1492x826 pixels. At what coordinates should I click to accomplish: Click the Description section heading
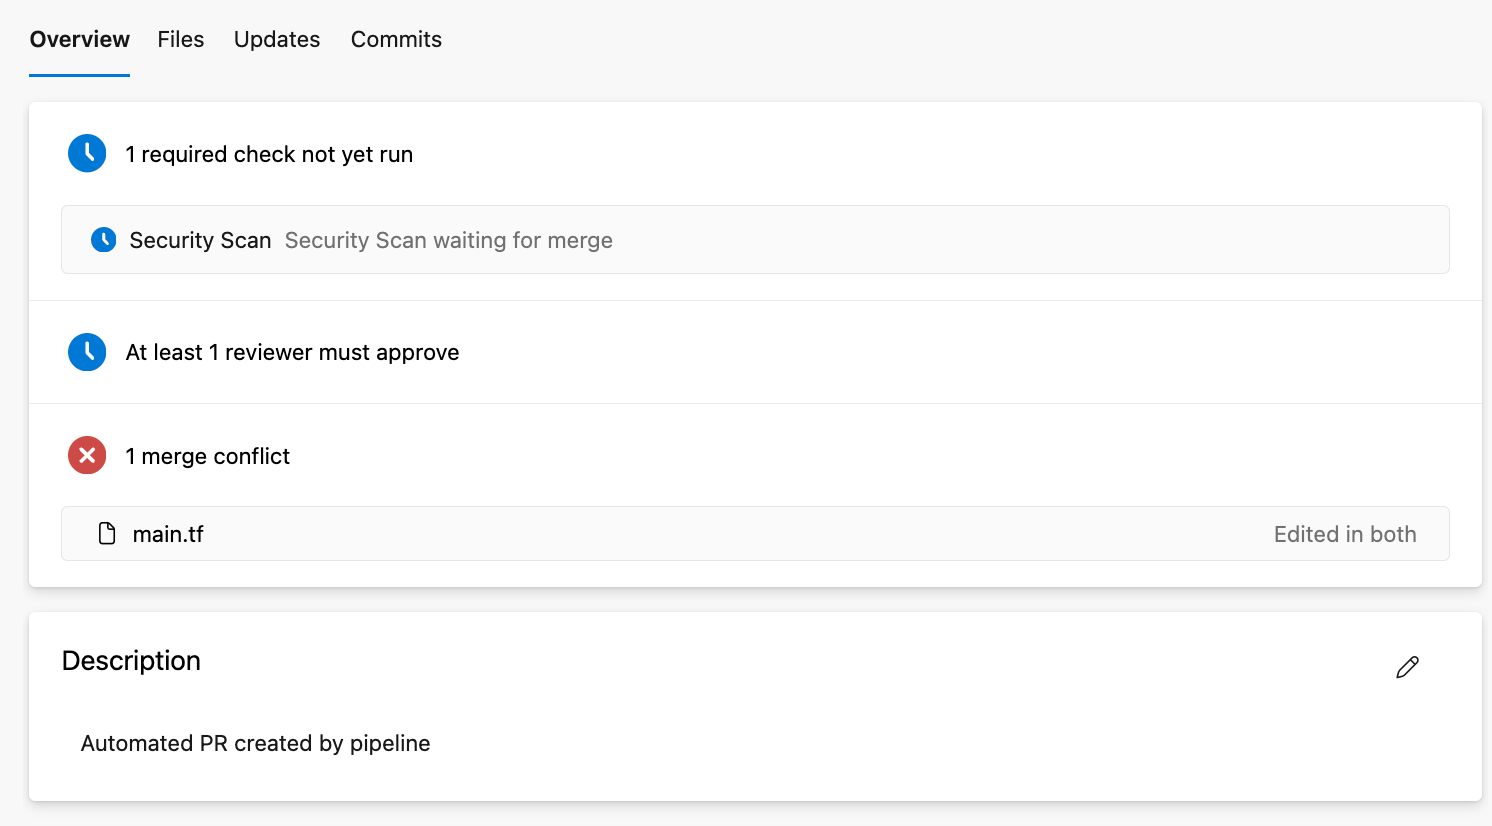coord(131,661)
